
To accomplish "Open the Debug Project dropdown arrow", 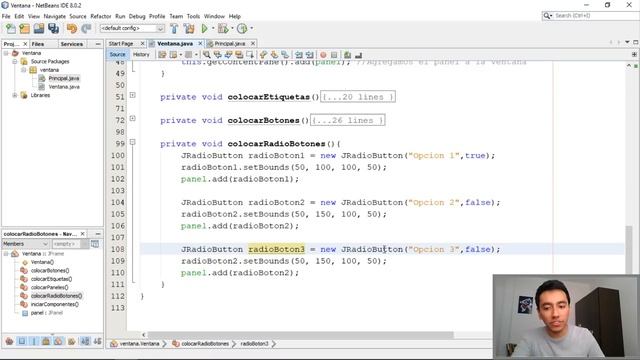I will click(x=232, y=29).
